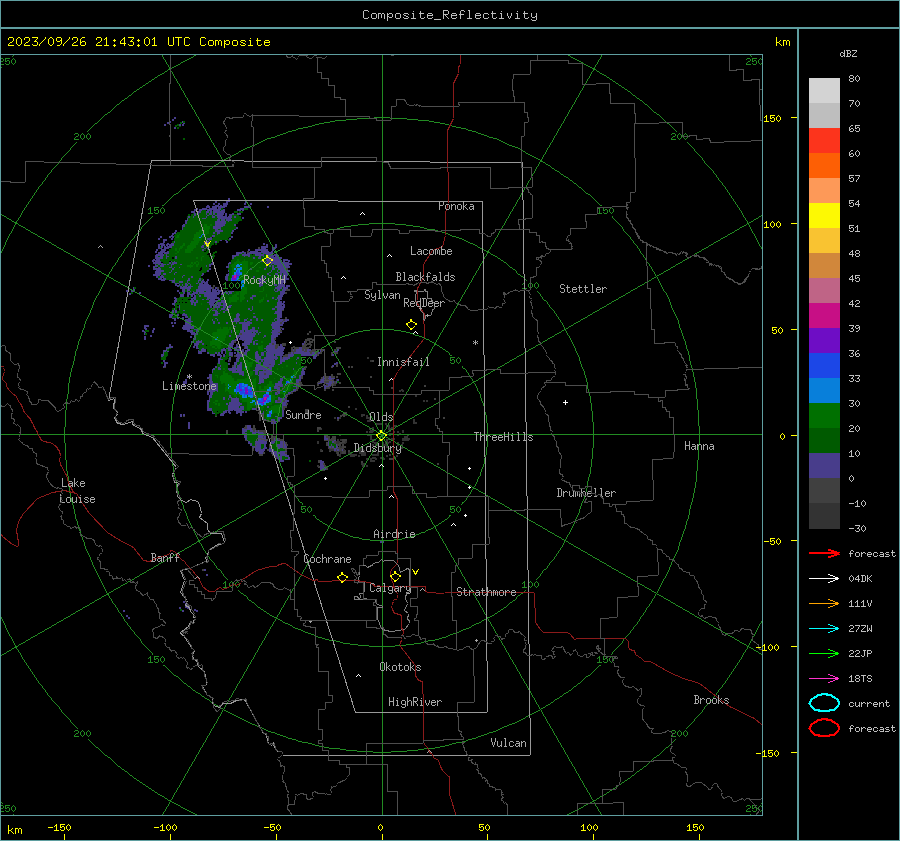Click the red swatch in dBZ scale
The width and height of the screenshot is (900, 841).
coord(824,141)
